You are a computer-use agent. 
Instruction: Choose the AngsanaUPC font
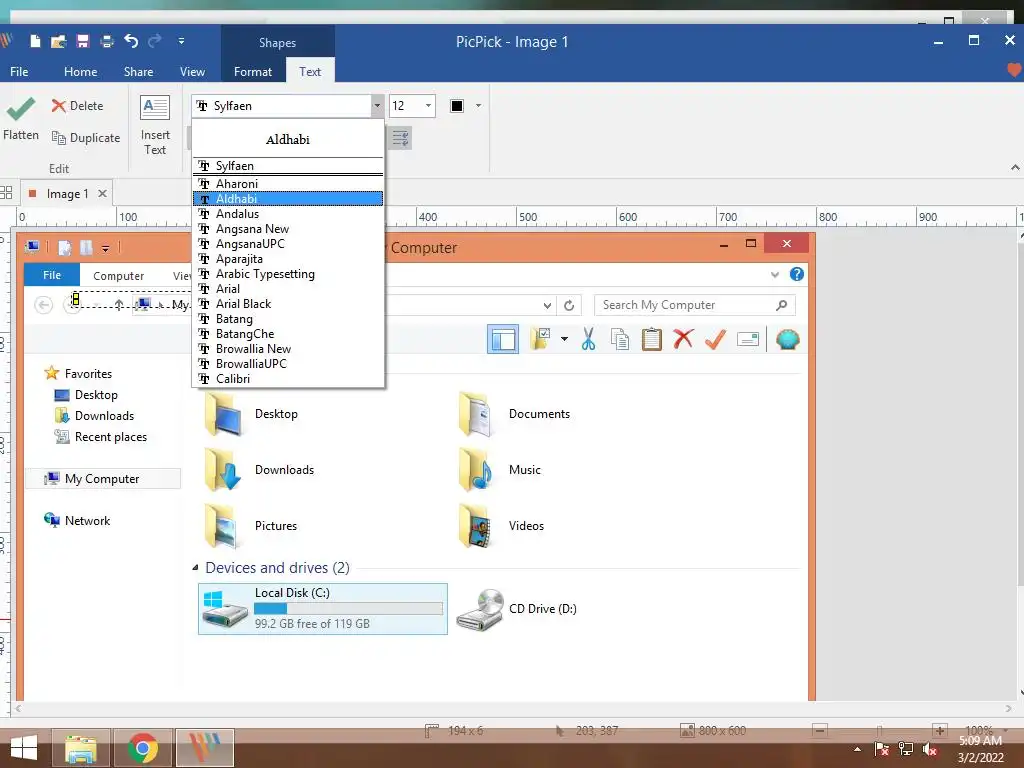[x=288, y=244]
